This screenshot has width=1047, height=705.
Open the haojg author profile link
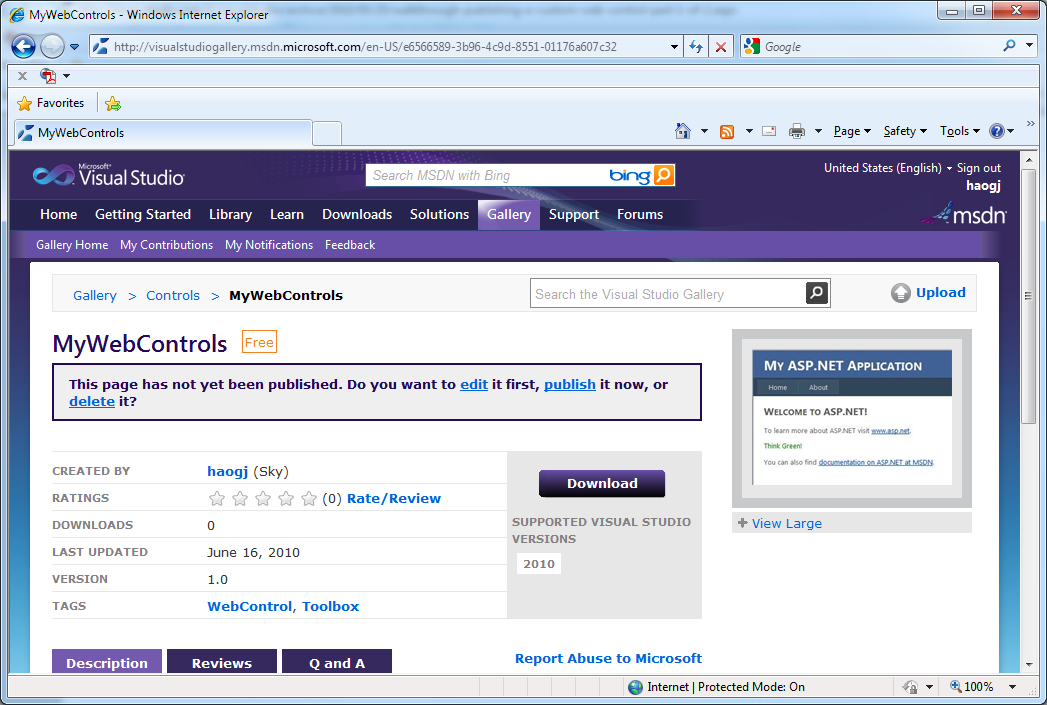[x=228, y=471]
